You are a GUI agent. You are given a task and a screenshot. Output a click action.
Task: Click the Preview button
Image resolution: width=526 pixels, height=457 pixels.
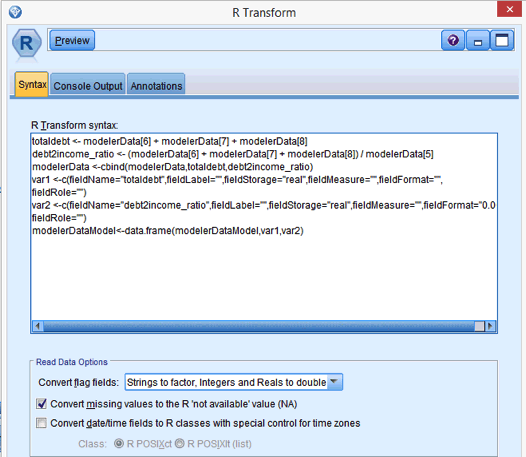(72, 41)
